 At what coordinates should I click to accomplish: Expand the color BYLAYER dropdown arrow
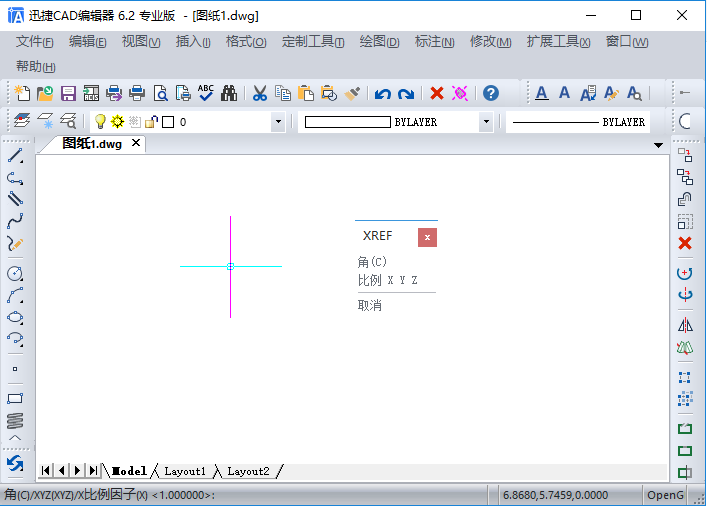coord(486,122)
